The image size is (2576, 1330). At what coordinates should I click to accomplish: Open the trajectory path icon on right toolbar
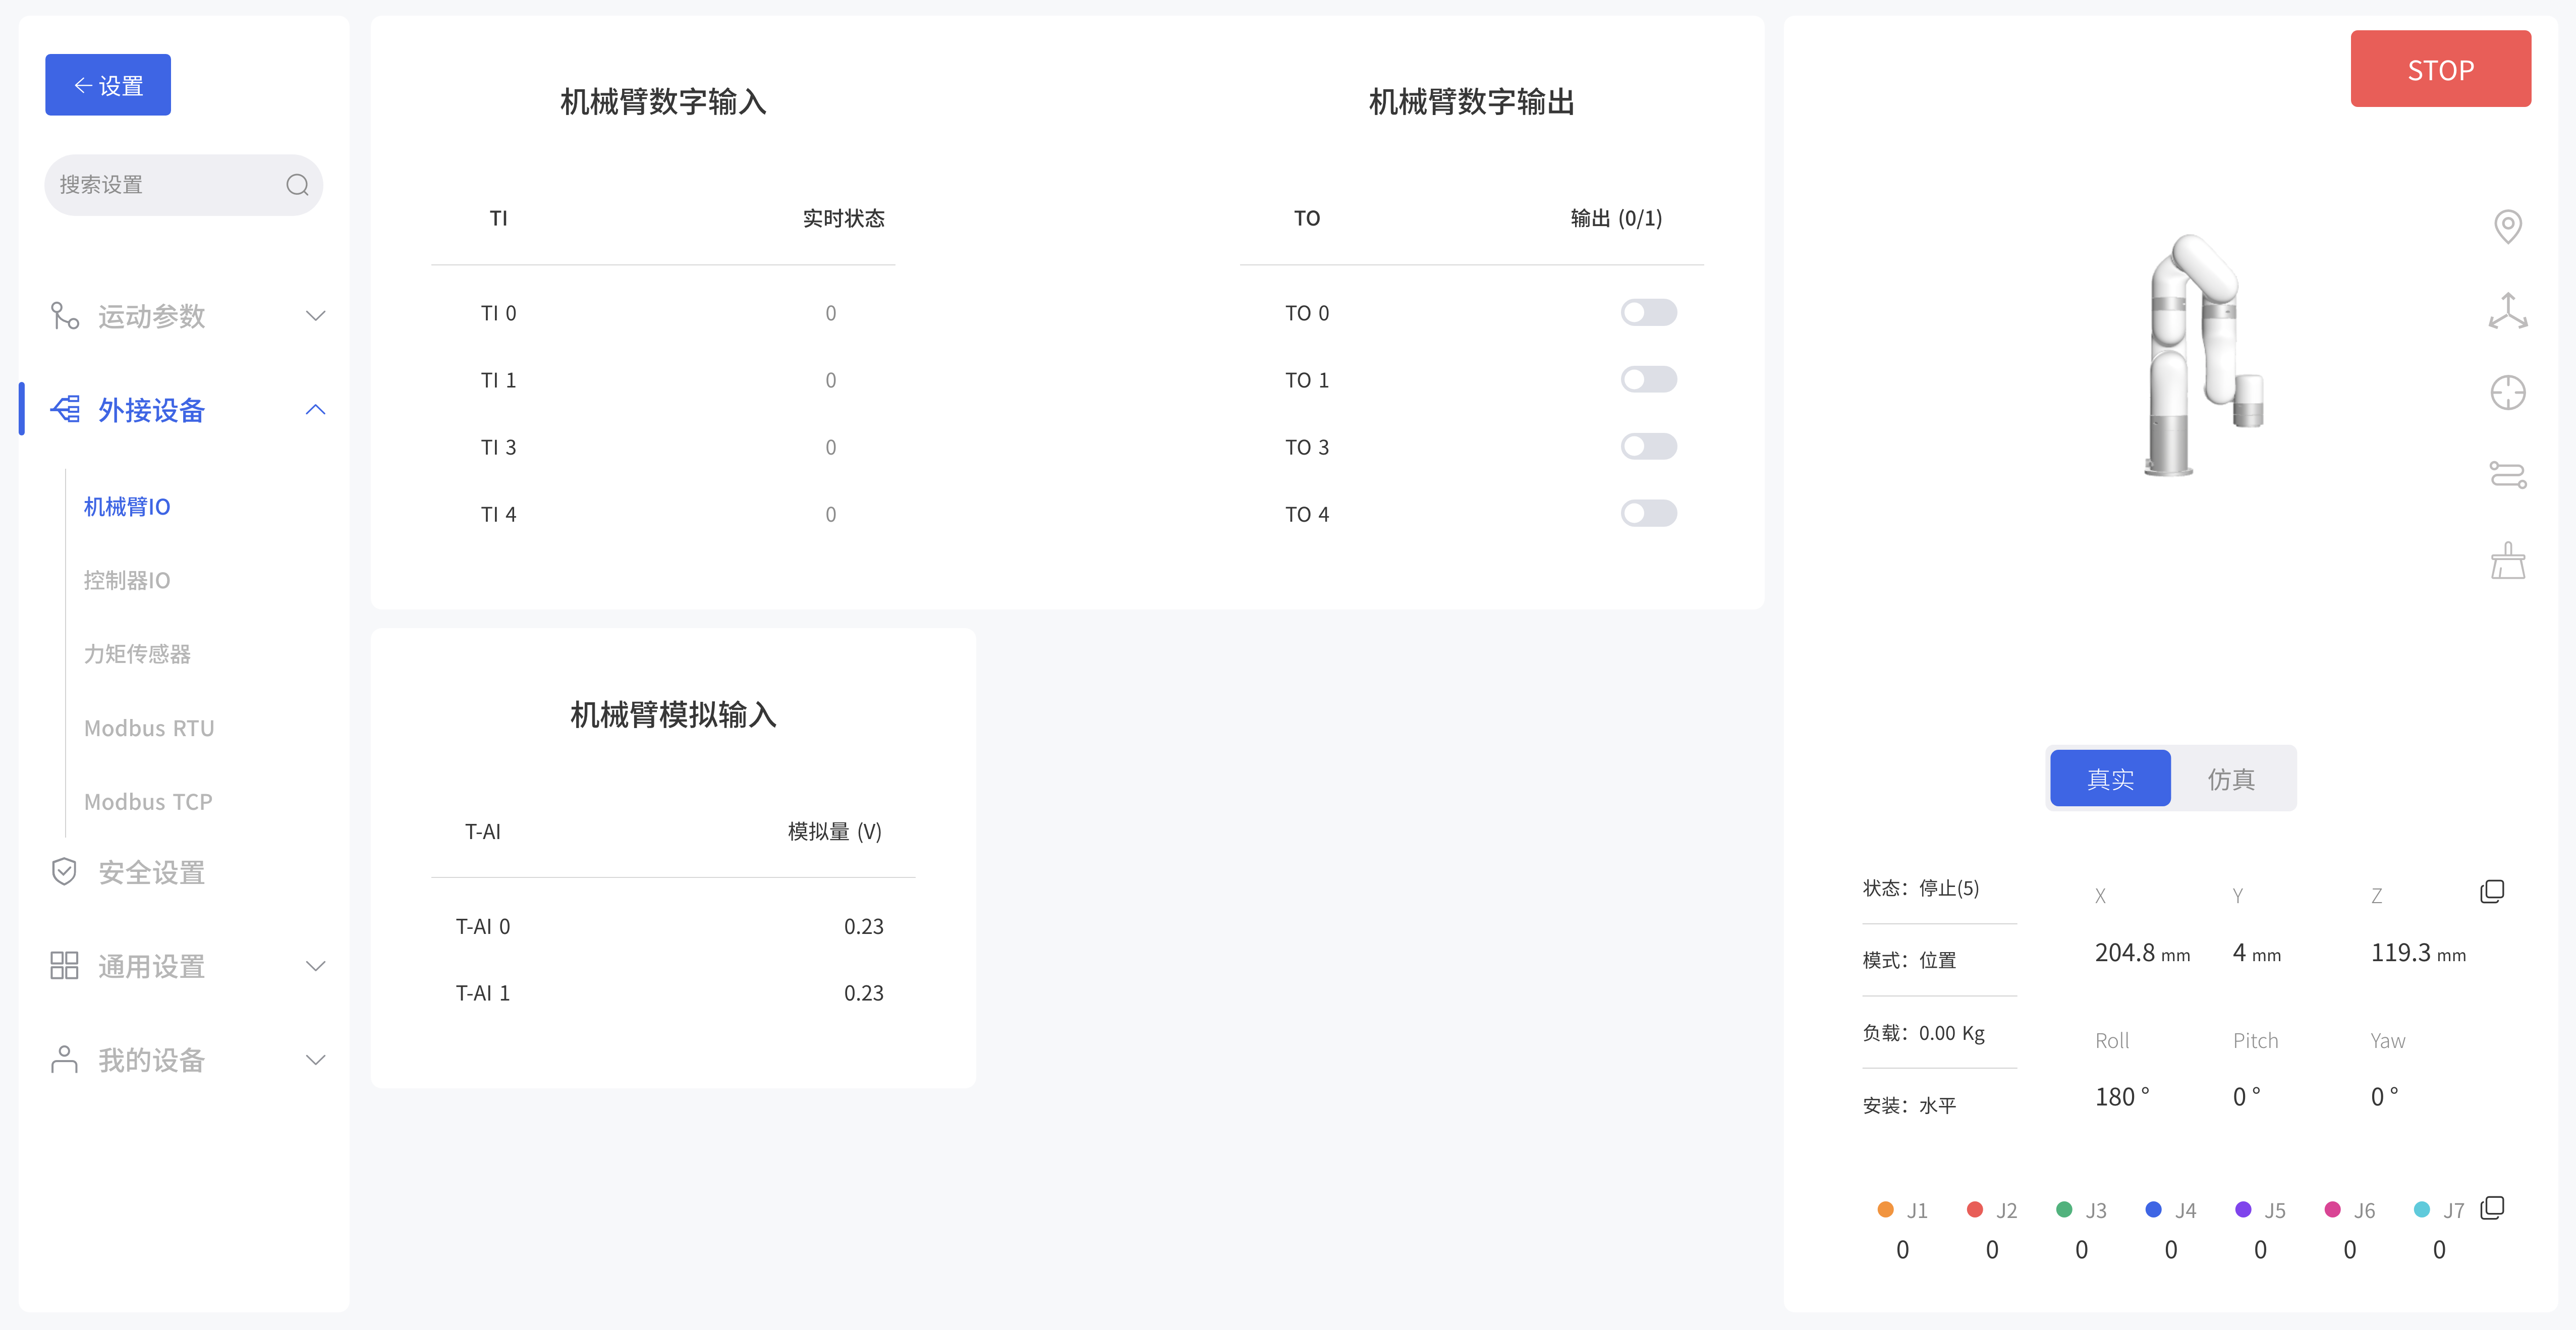tap(2508, 475)
